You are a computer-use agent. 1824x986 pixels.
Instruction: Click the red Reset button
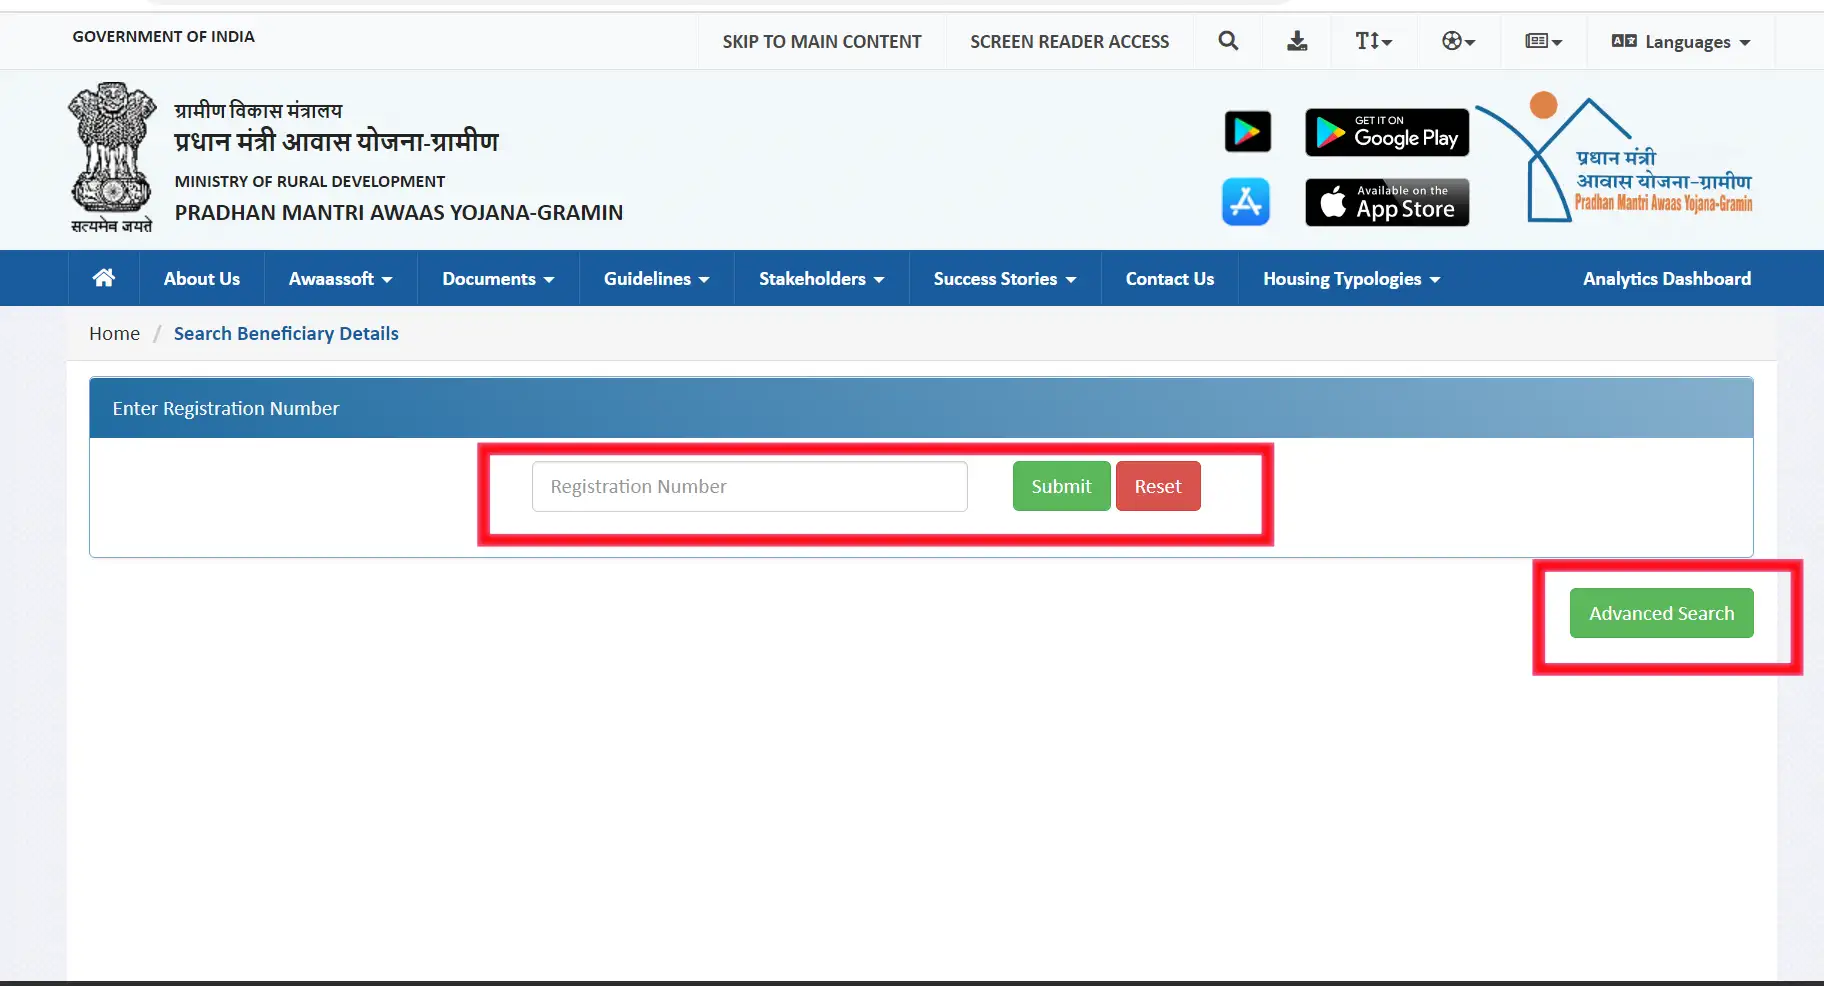tap(1158, 486)
